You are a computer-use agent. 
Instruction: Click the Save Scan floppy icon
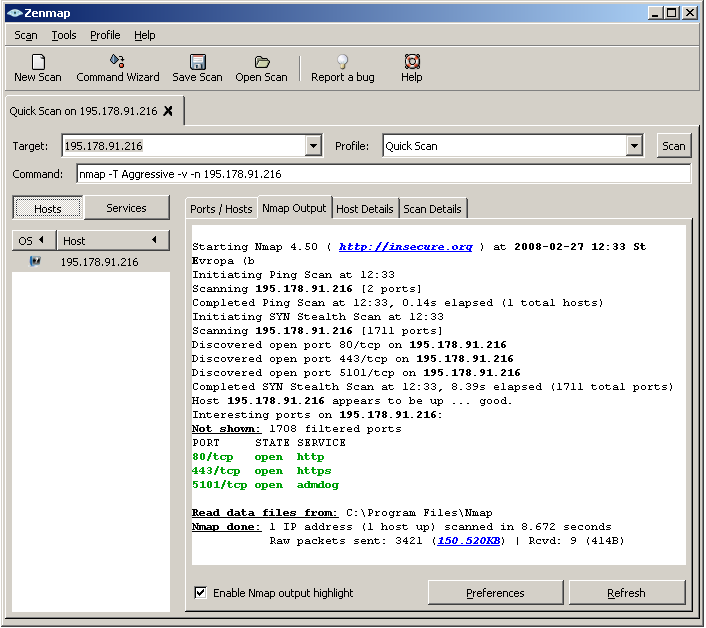point(198,62)
